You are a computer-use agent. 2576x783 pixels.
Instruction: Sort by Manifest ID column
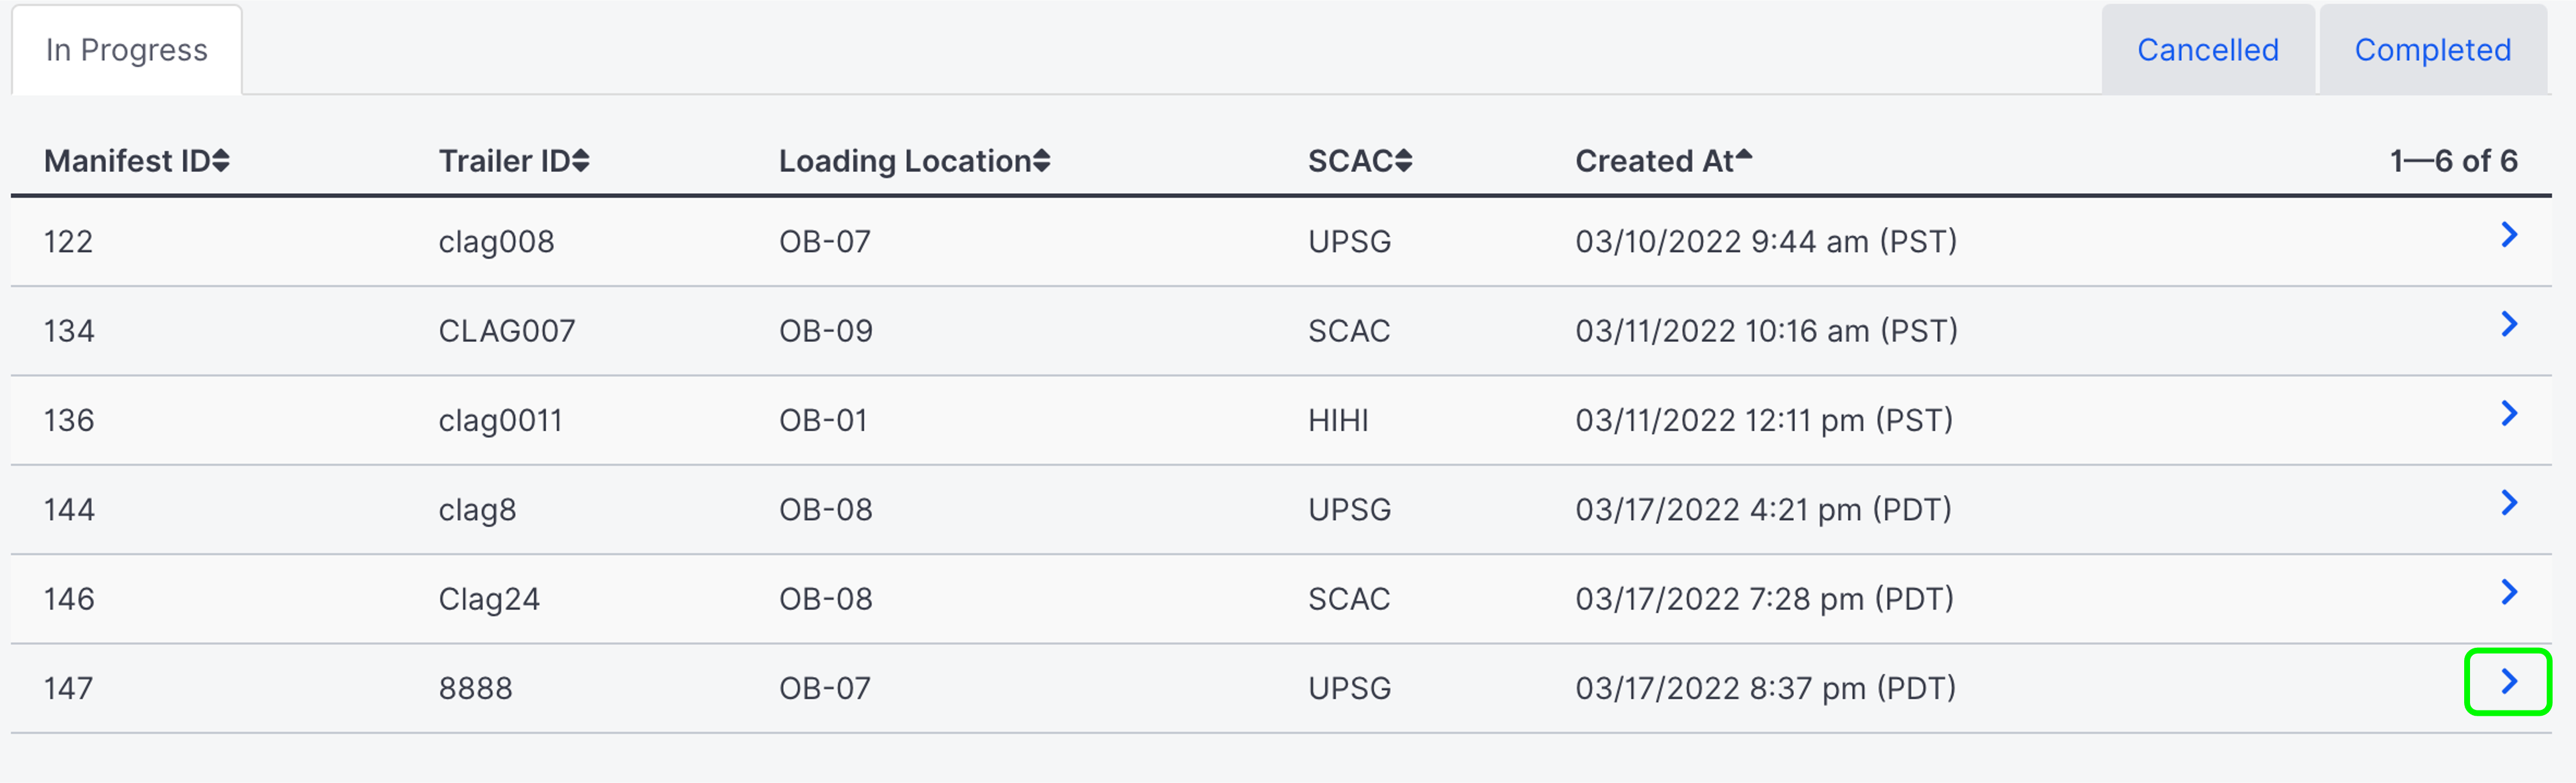pyautogui.click(x=137, y=161)
